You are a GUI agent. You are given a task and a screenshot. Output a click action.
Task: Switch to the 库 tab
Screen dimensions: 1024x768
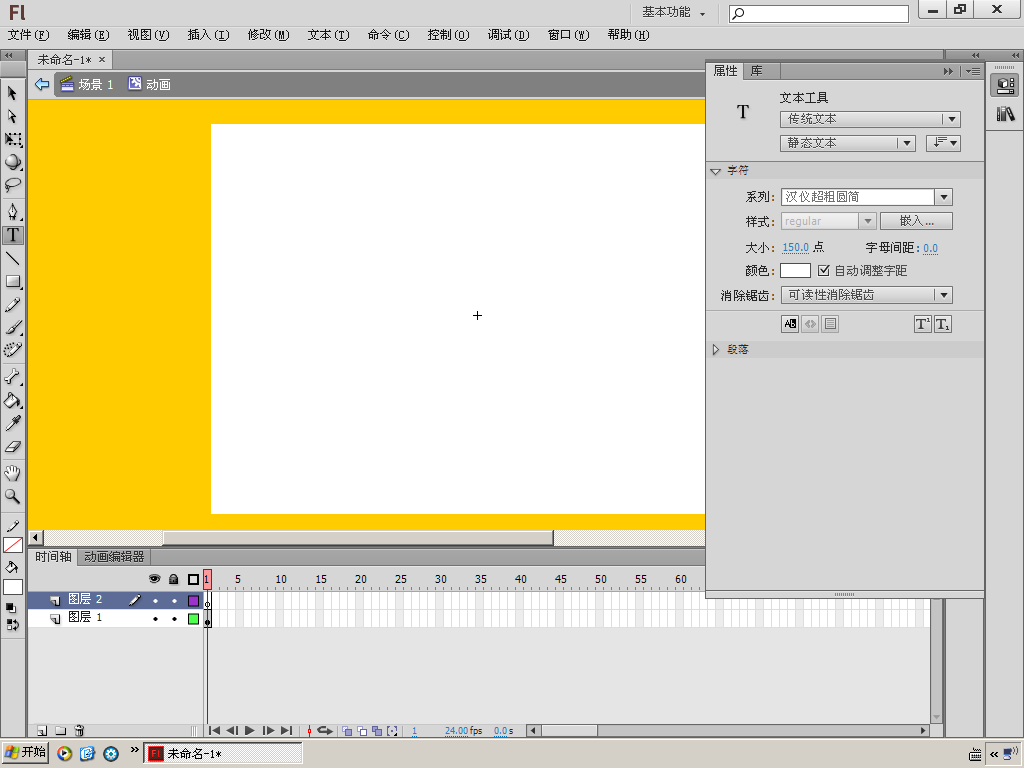click(756, 71)
